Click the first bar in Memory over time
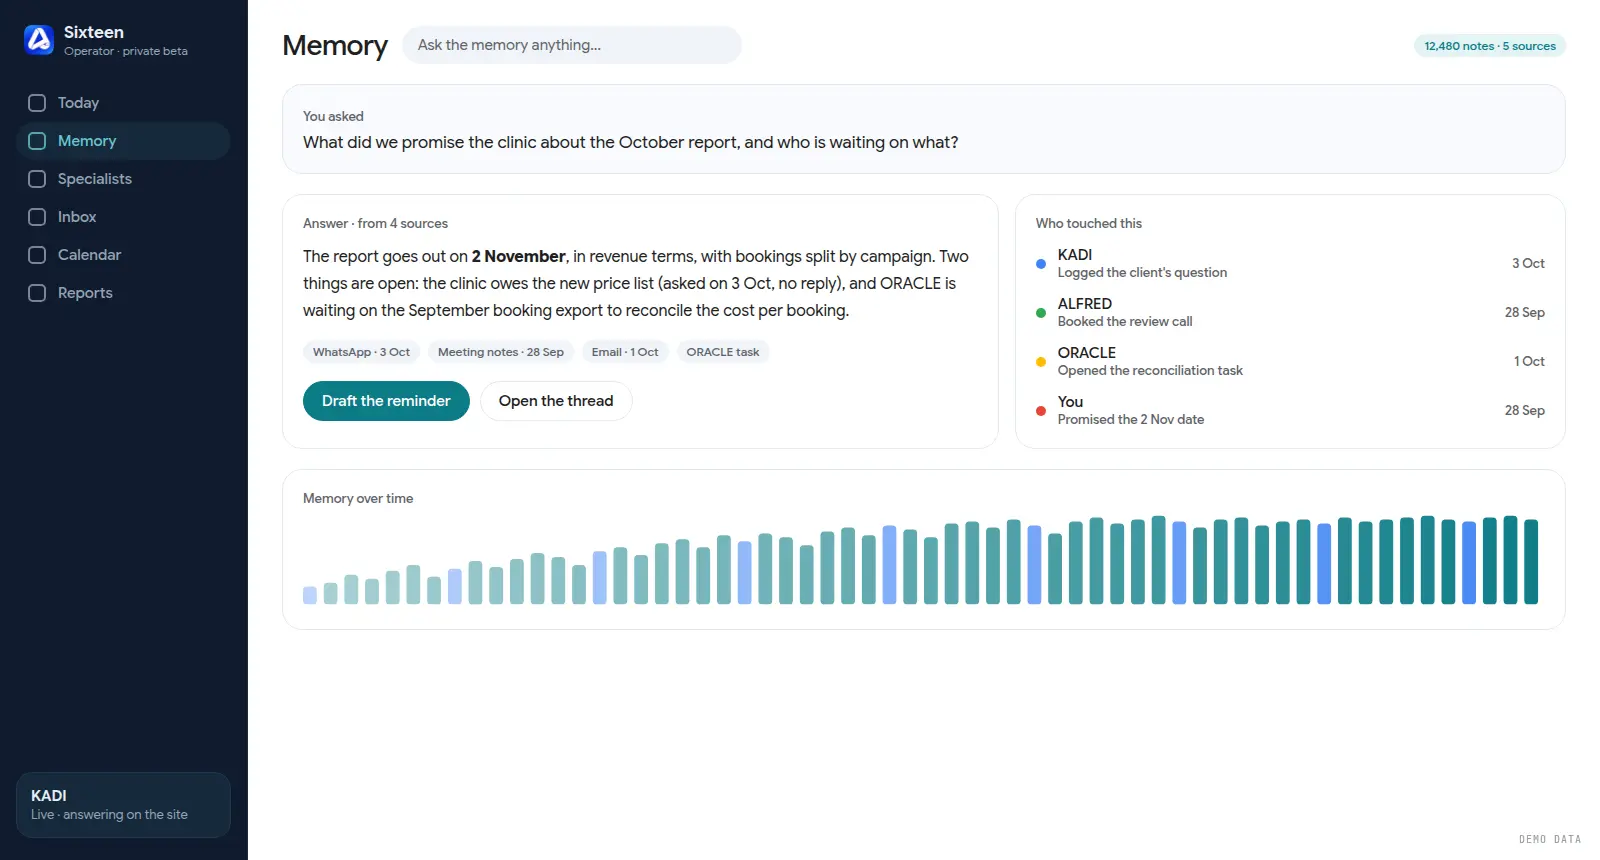1600x860 pixels. 310,595
